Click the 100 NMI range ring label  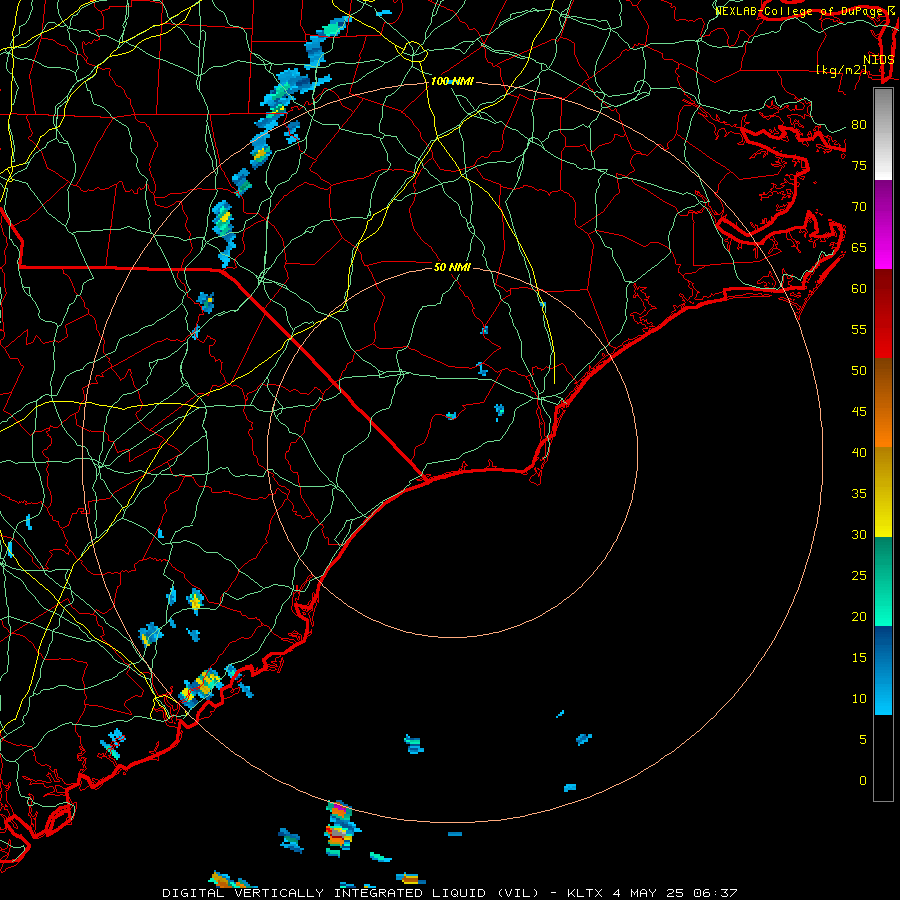point(452,82)
